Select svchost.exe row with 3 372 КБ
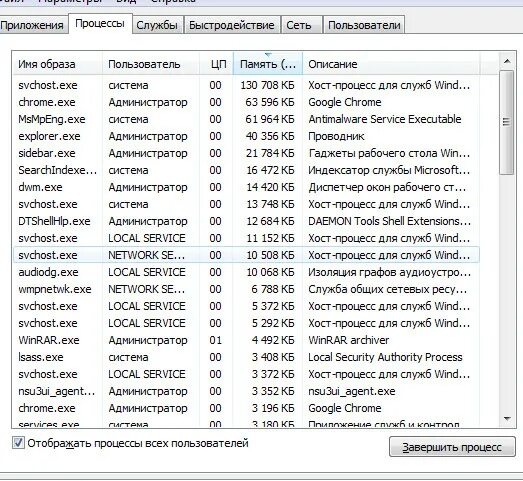This screenshot has height=481, width=523. 246,375
